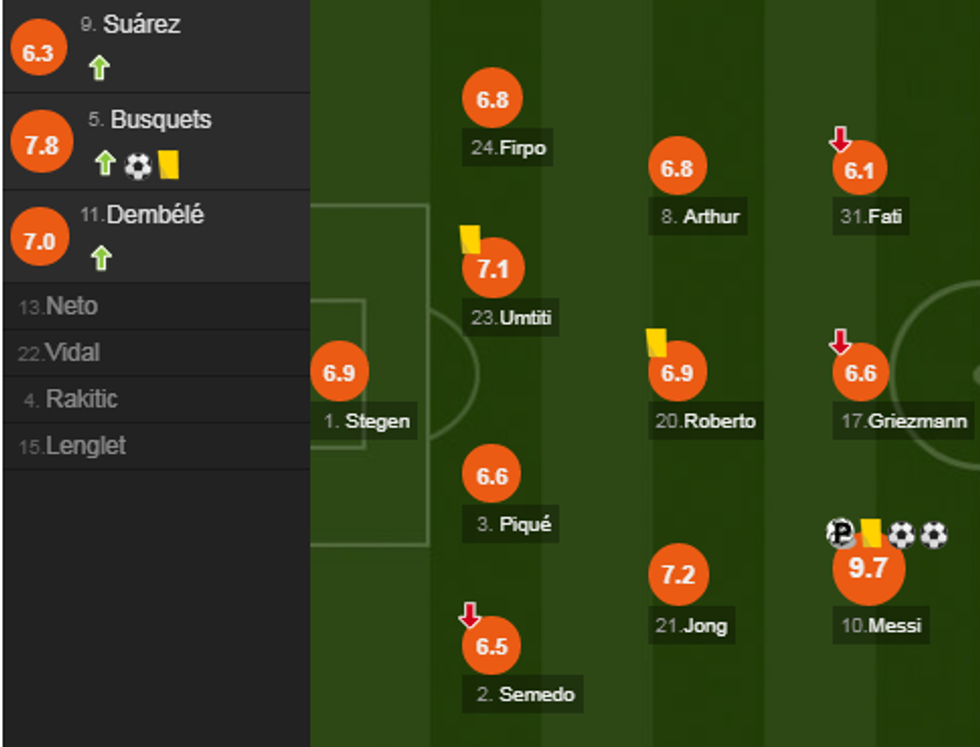Viewport: 980px width, 747px height.
Task: Click the red substitution arrow above Semedo
Action: point(469,615)
